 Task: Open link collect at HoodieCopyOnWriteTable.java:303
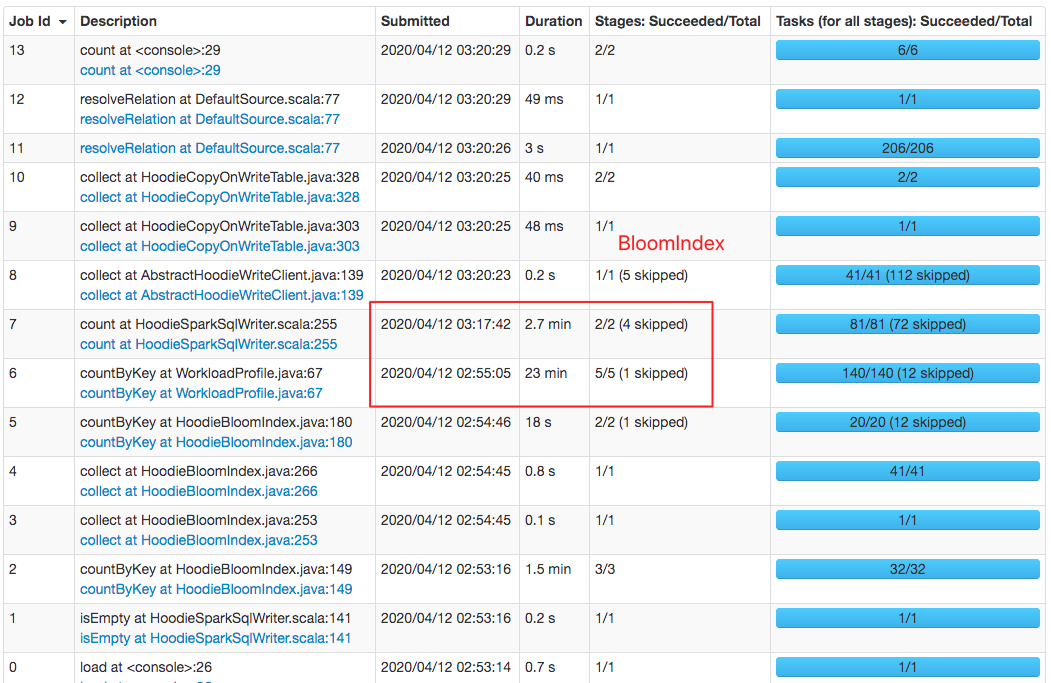pos(220,246)
